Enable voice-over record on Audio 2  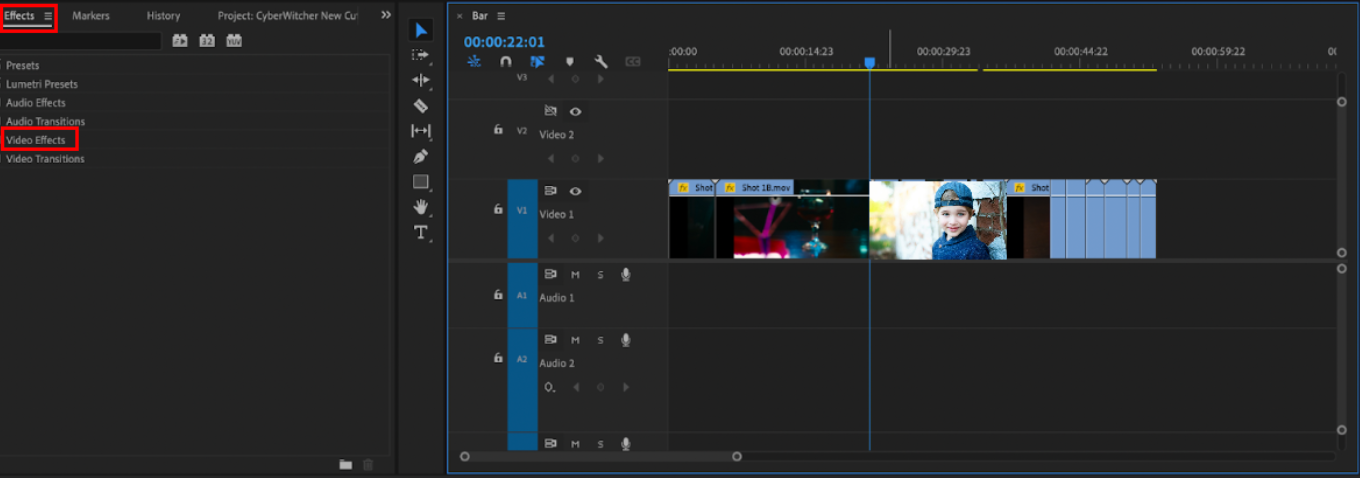(626, 340)
